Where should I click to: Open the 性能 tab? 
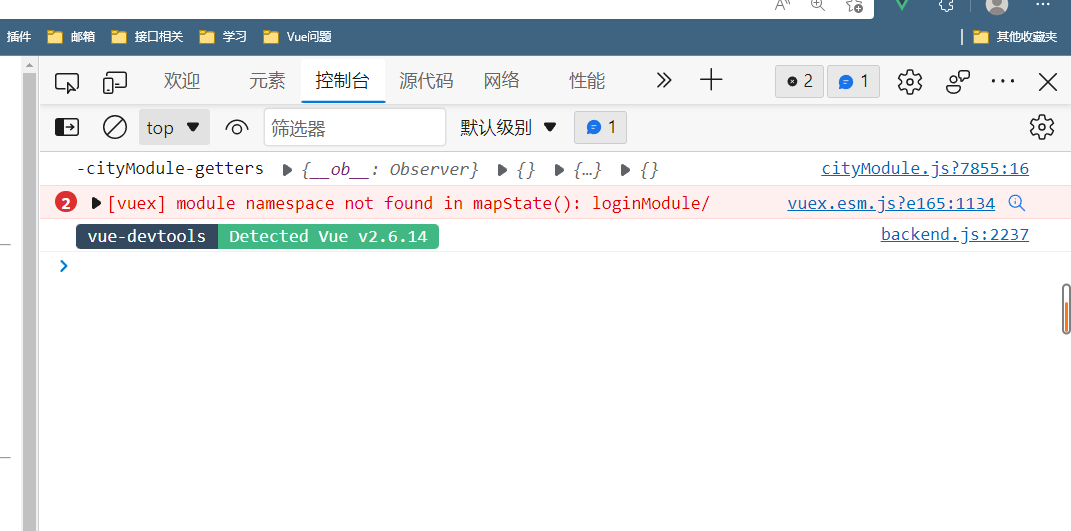pyautogui.click(x=587, y=81)
